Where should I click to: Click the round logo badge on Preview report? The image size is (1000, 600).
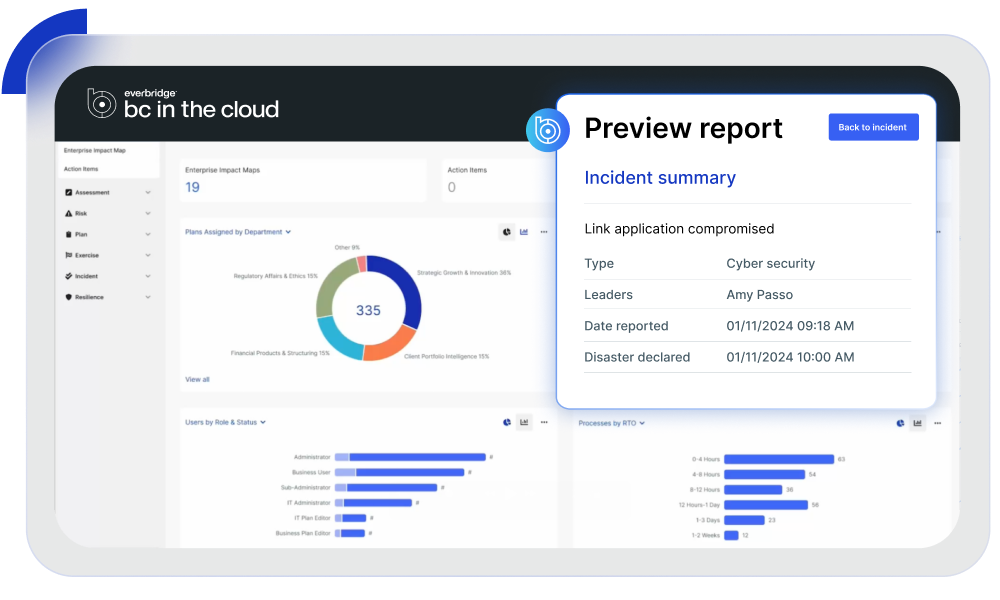tap(546, 130)
